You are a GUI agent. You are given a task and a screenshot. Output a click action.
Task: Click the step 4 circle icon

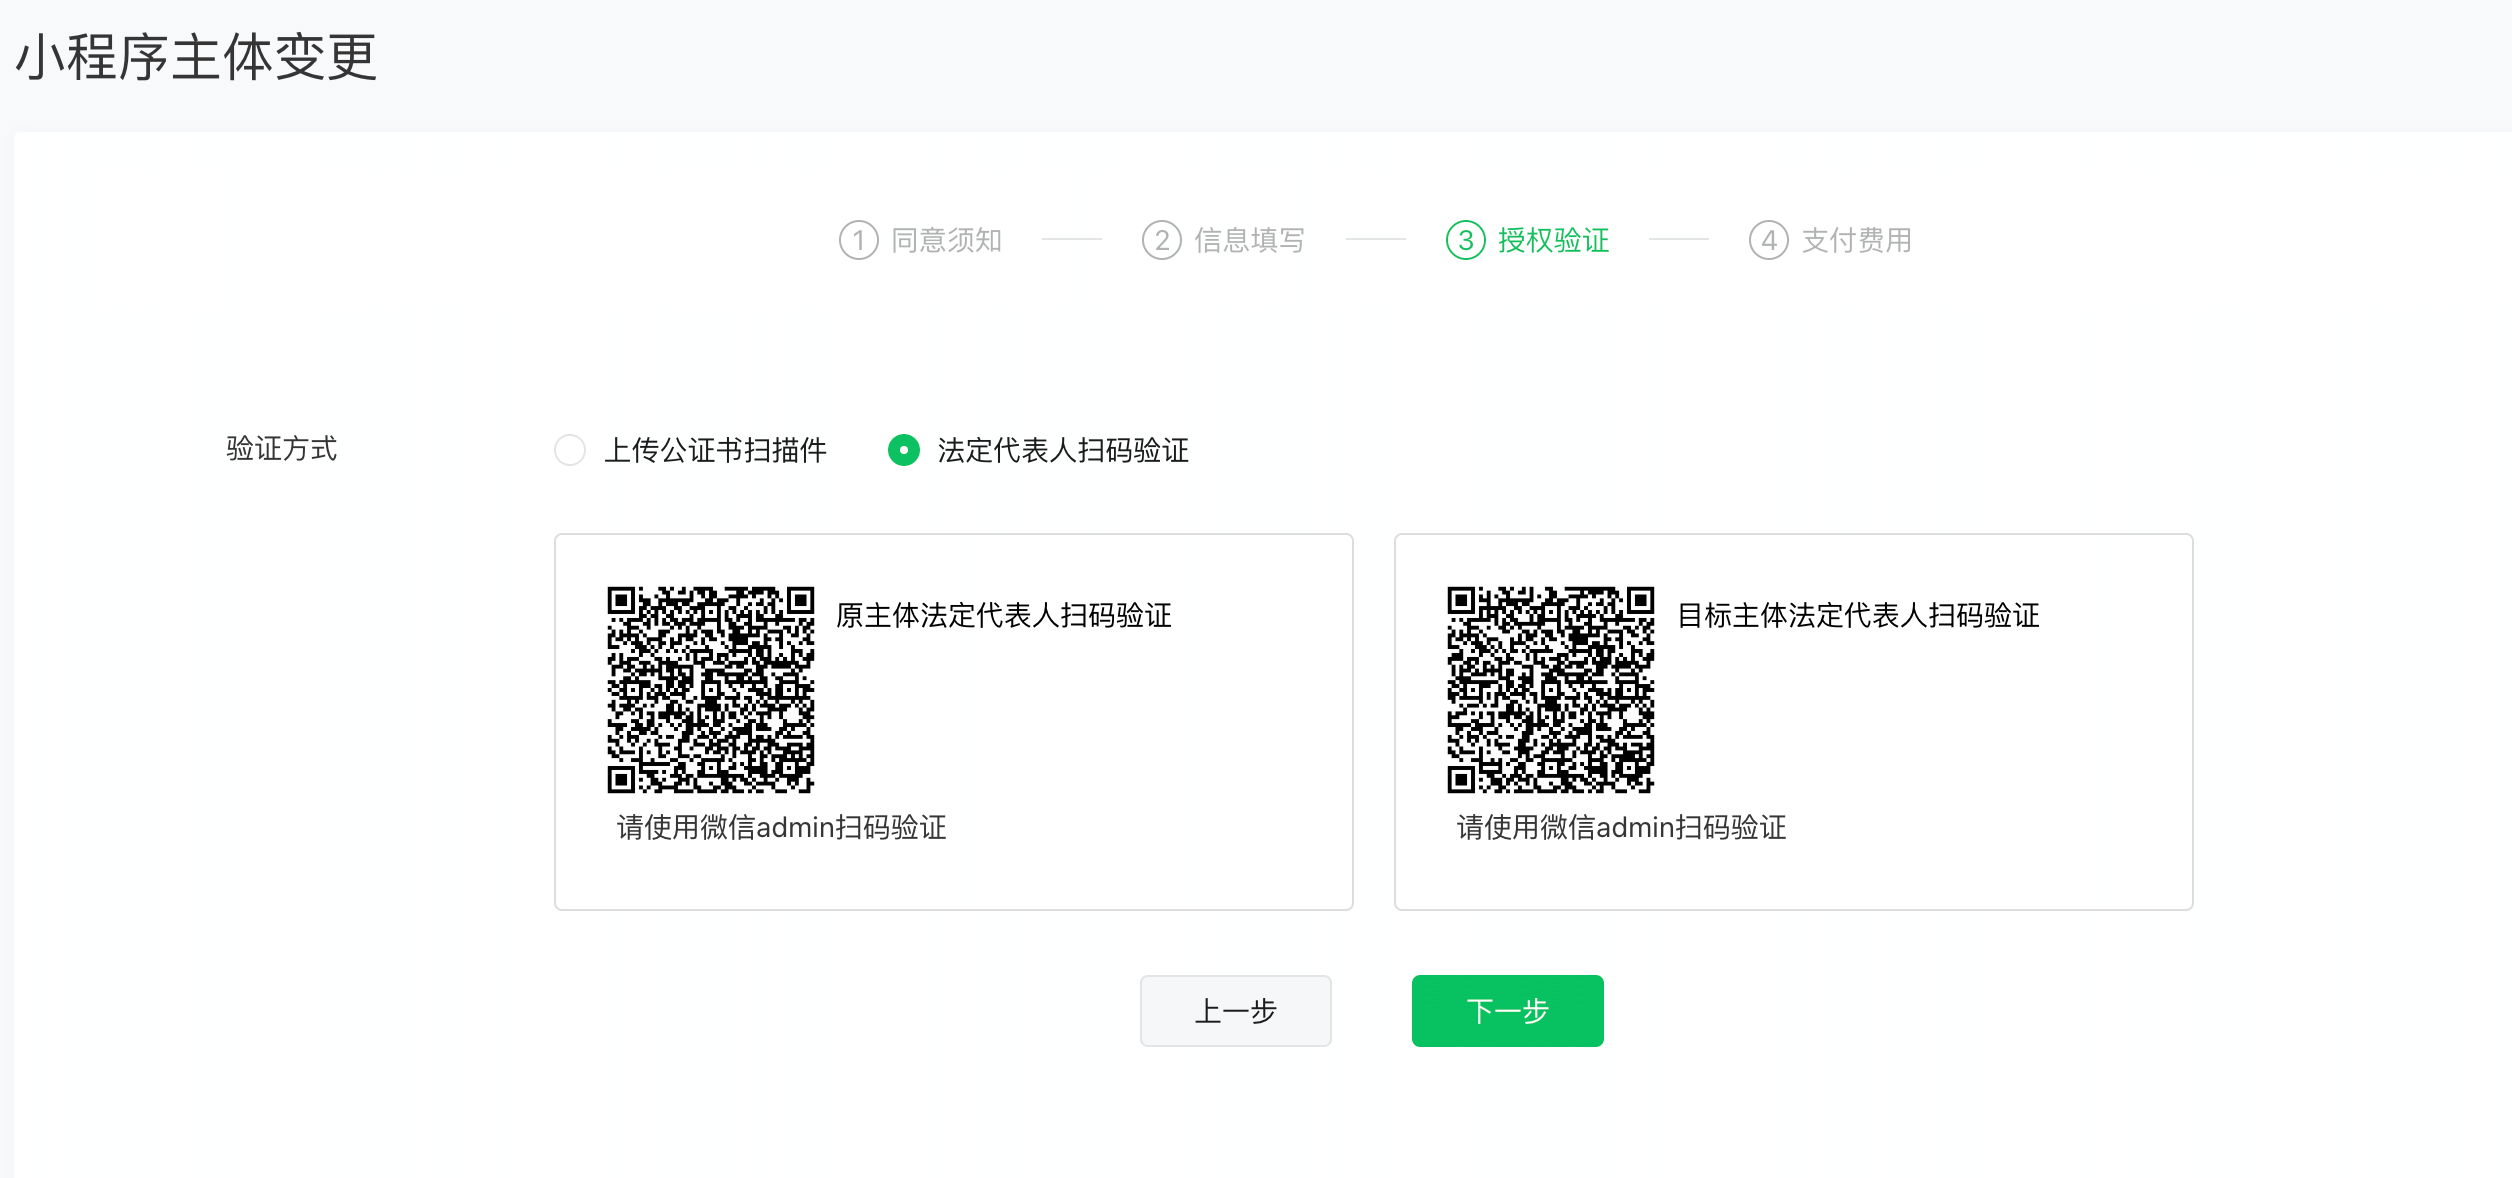pyautogui.click(x=1768, y=240)
